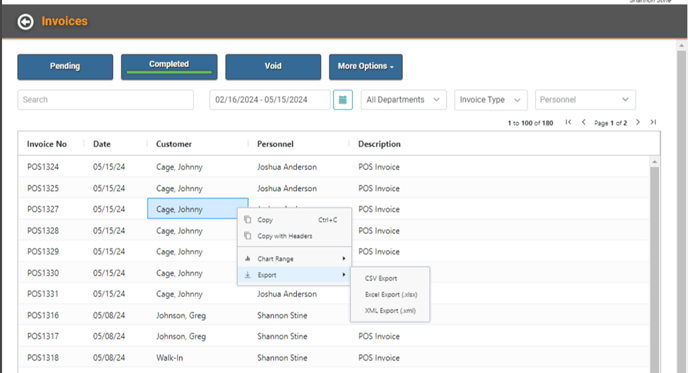Sort by Date column header
Viewport: 688px width, 373px height.
102,144
